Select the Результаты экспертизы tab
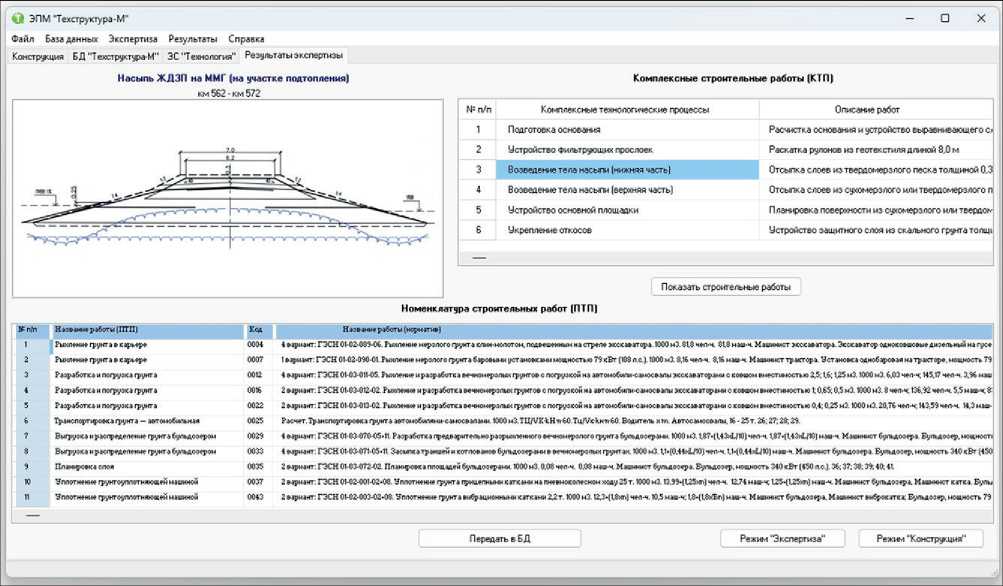This screenshot has width=1003, height=586. coord(293,55)
